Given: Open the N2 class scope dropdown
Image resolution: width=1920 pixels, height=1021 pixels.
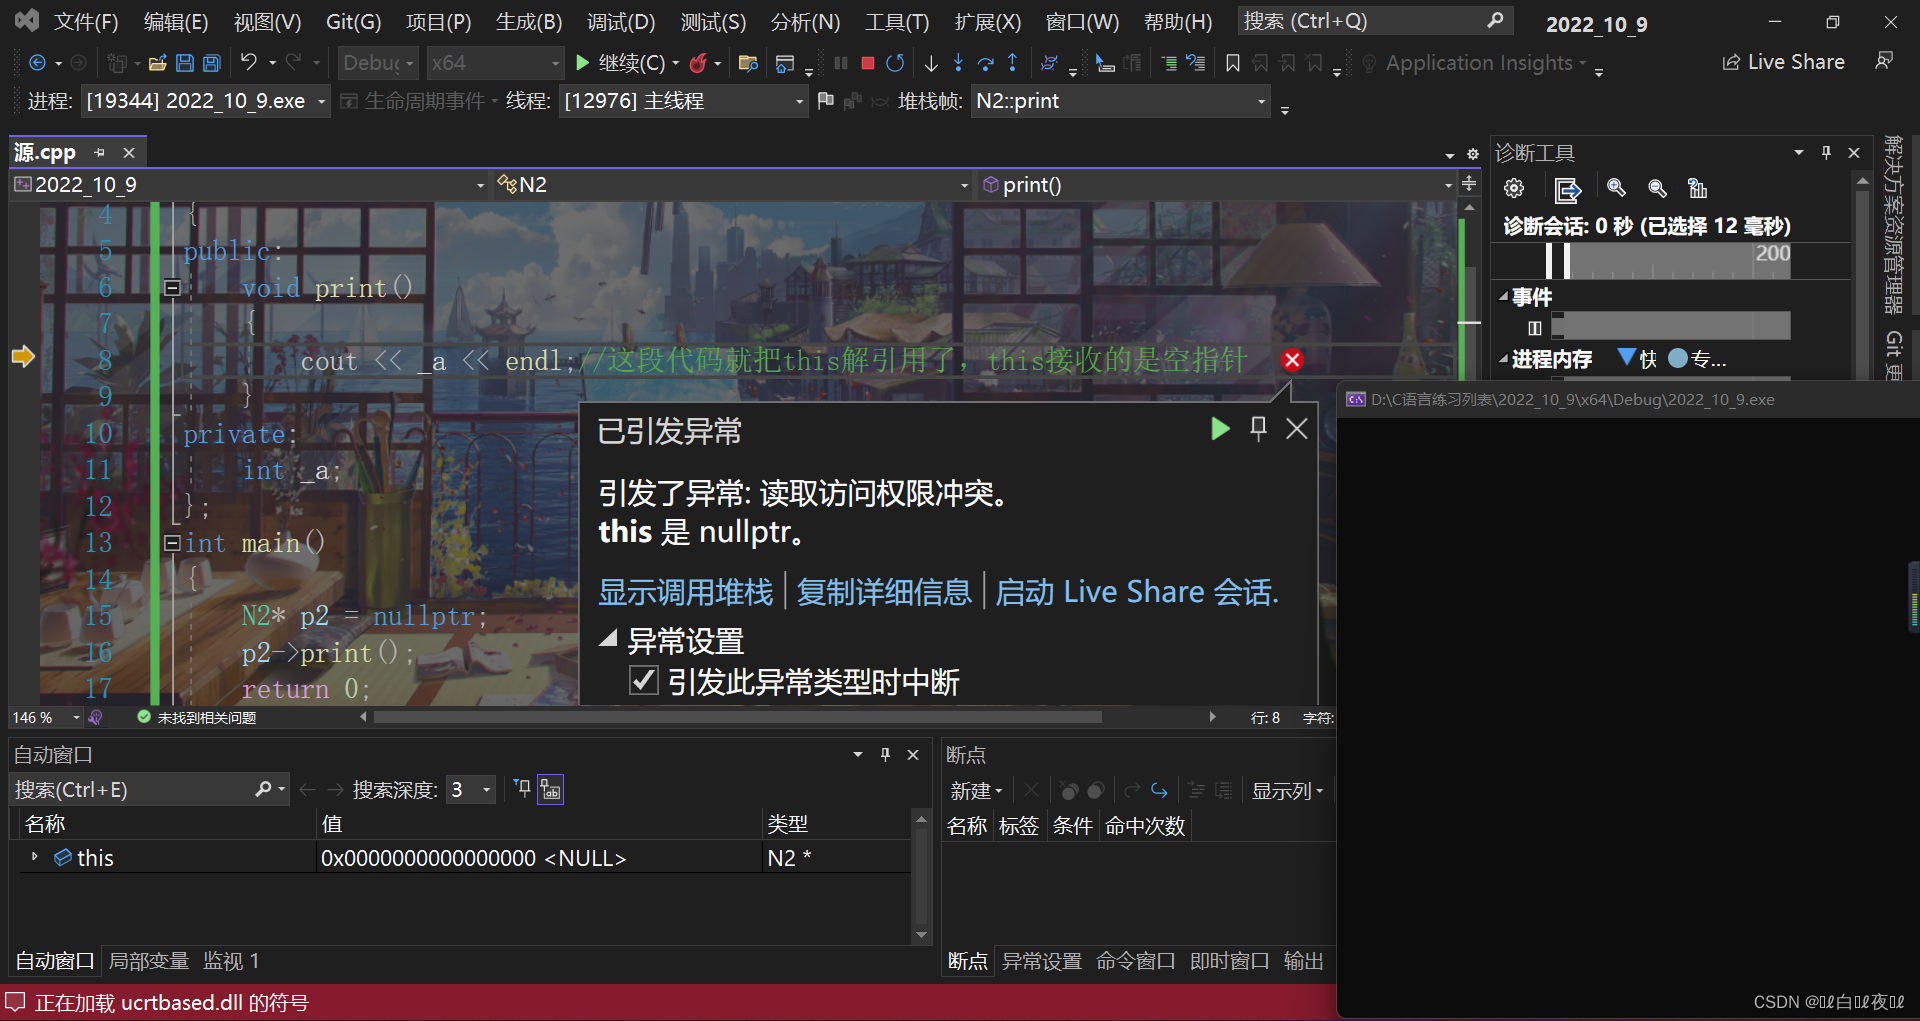Looking at the screenshot, I should tap(732, 185).
